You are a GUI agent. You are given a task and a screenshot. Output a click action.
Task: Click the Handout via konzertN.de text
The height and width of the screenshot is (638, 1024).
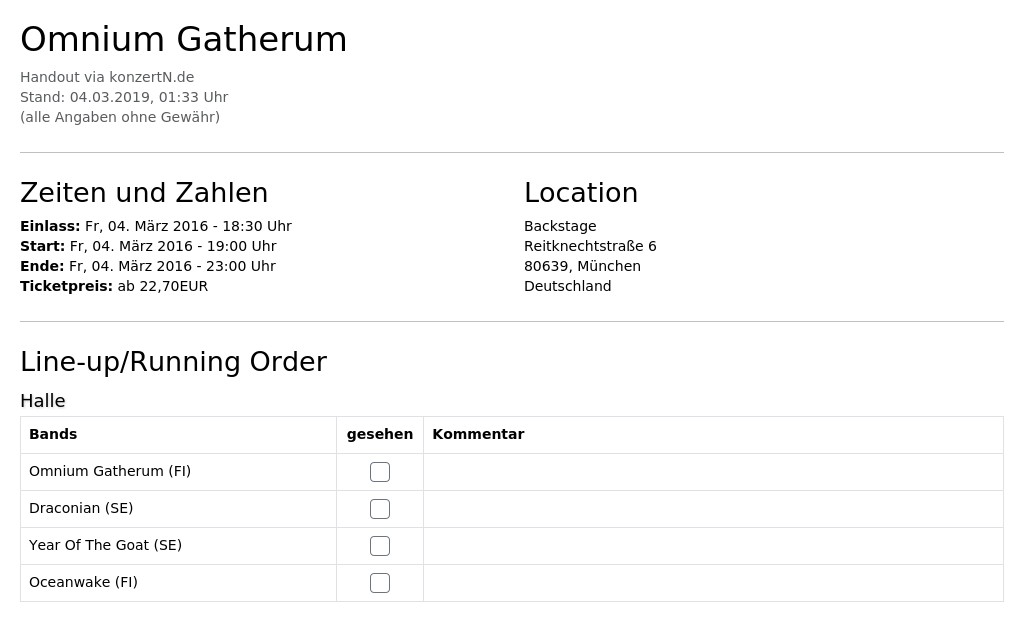pos(107,77)
